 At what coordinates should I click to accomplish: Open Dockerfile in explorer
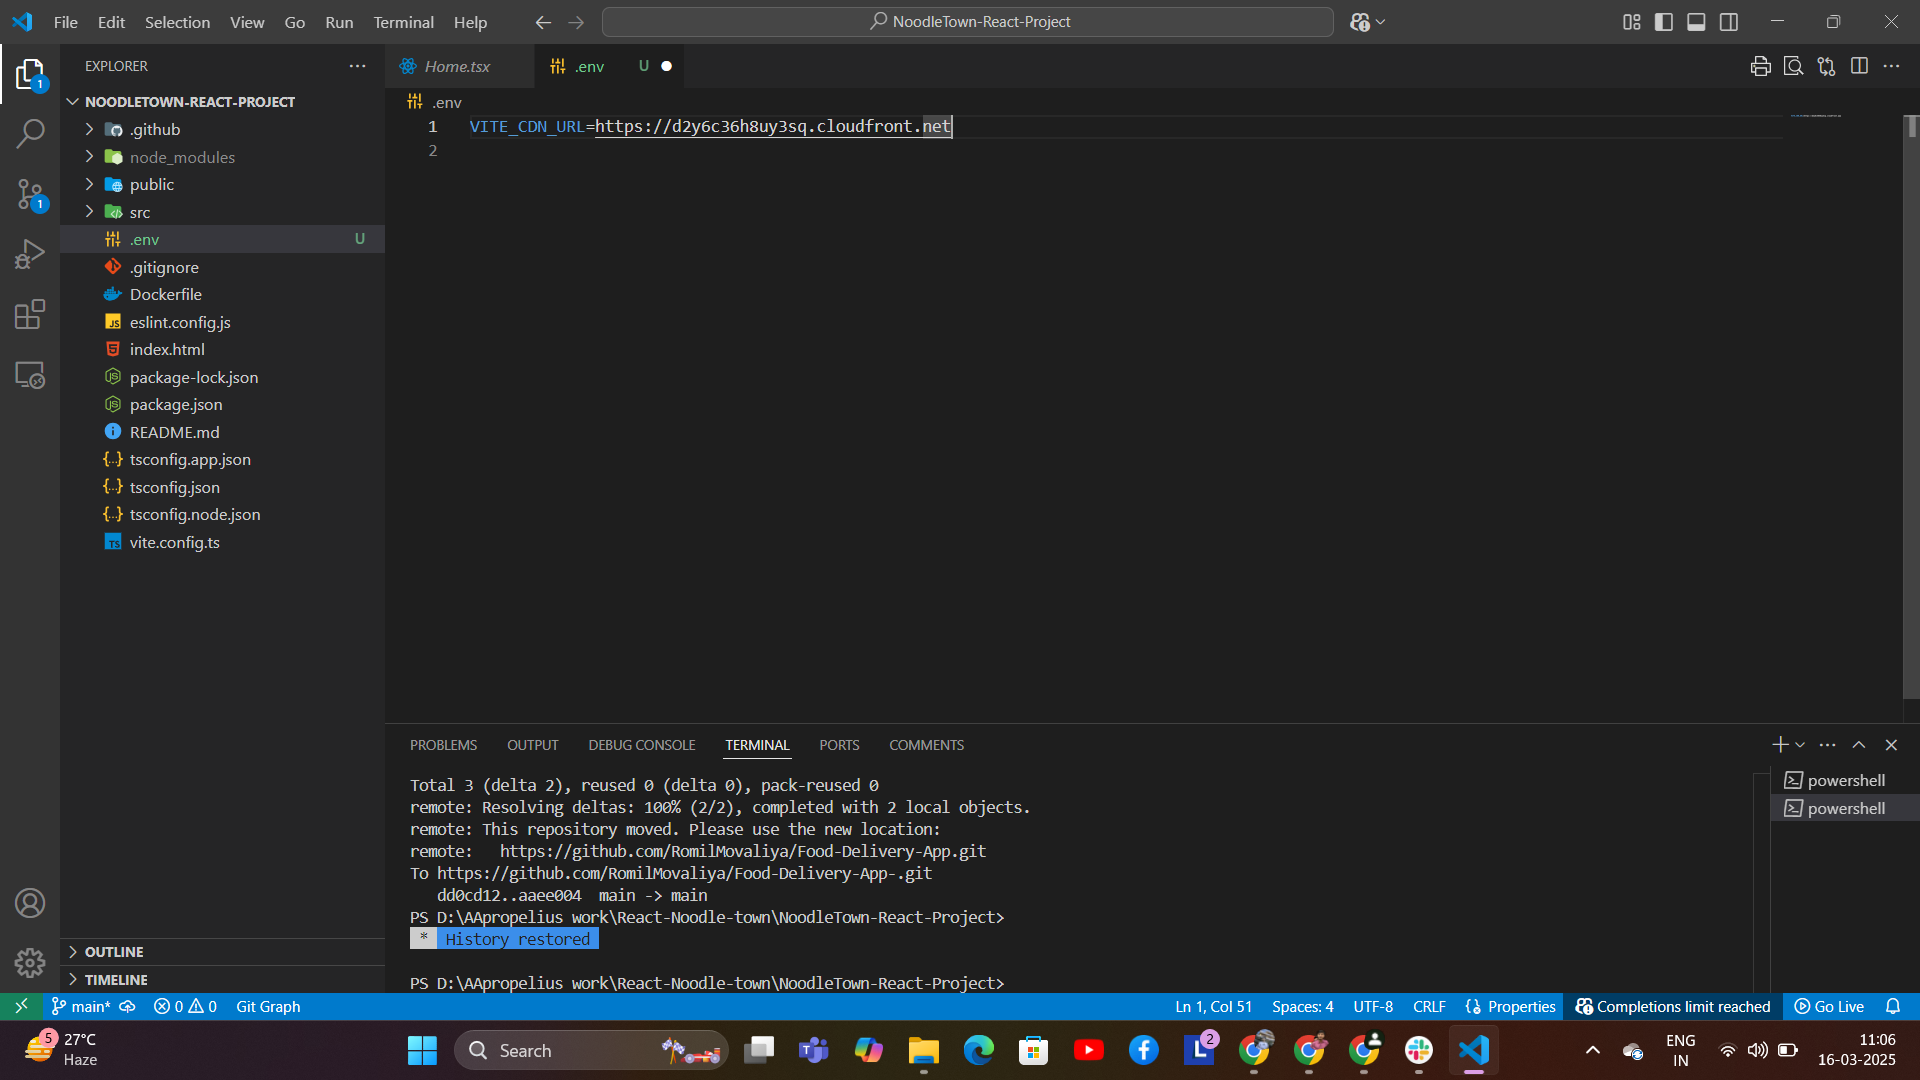[166, 294]
